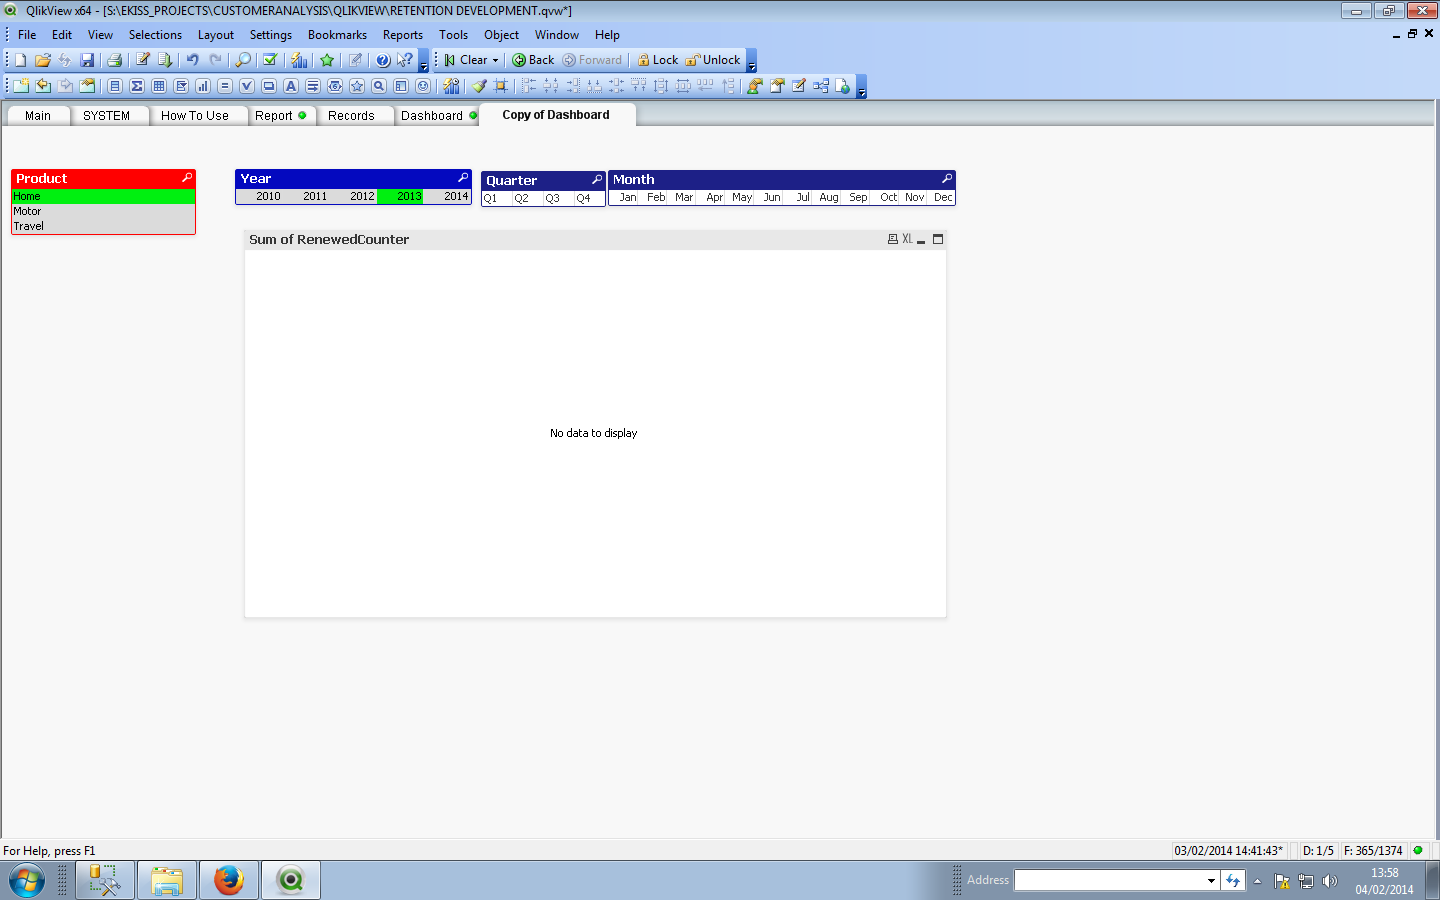Click the Print icon in the toolbar
The image size is (1440, 900).
[114, 60]
